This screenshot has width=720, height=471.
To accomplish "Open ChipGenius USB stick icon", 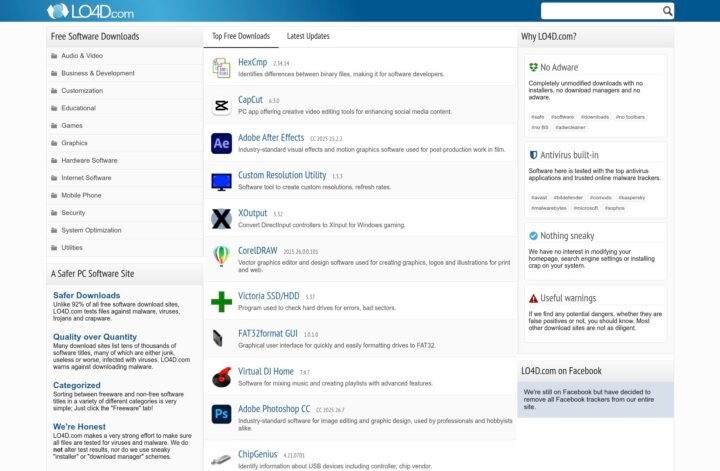I will (220, 459).
